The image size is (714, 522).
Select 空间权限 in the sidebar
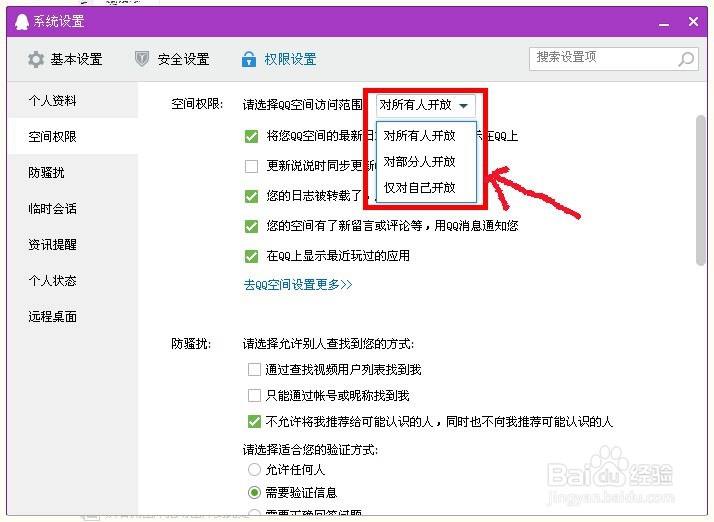73,136
